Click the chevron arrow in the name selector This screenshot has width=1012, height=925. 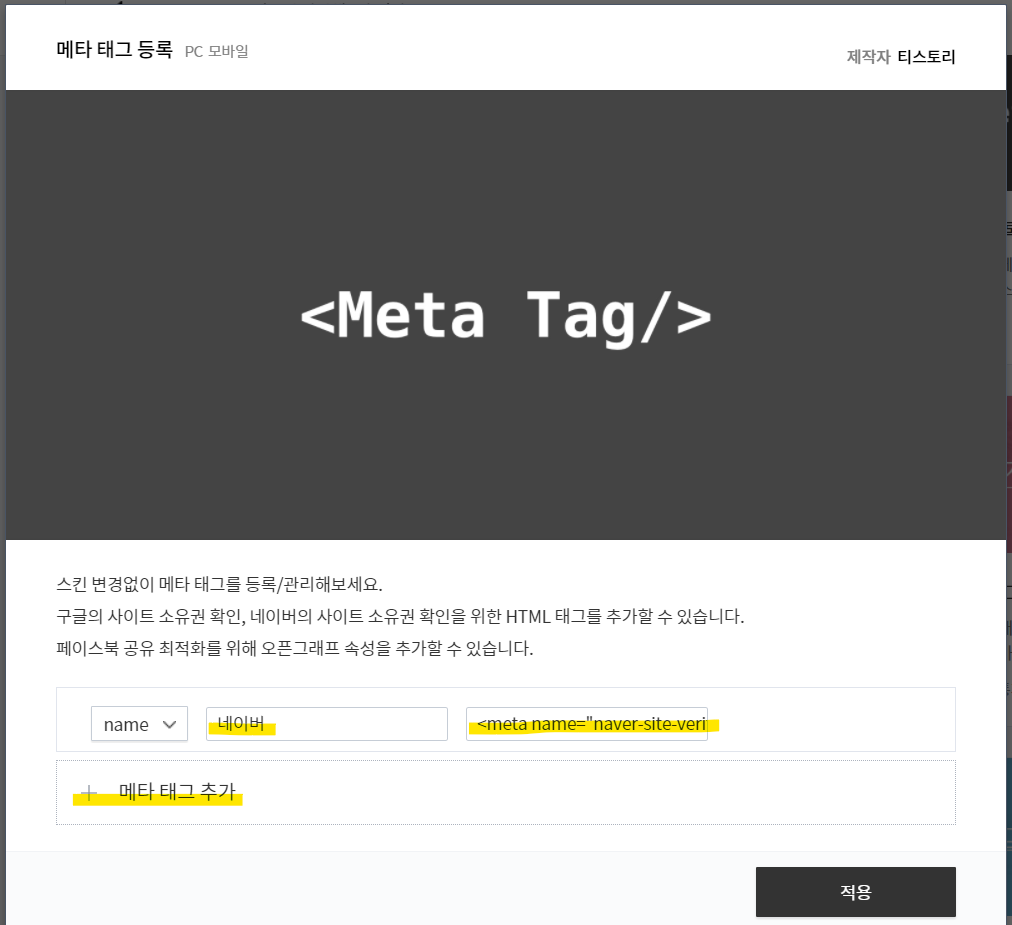click(x=170, y=724)
